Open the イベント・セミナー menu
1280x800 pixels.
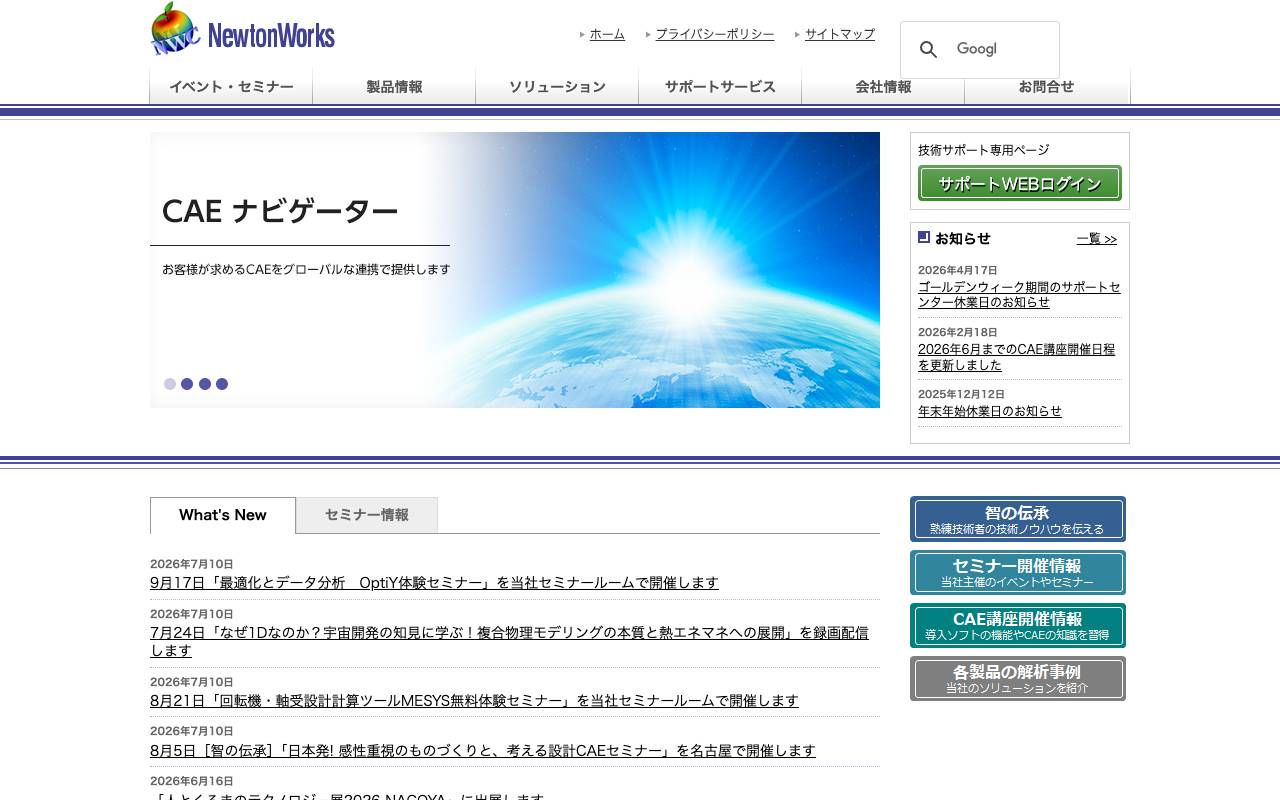tap(231, 87)
